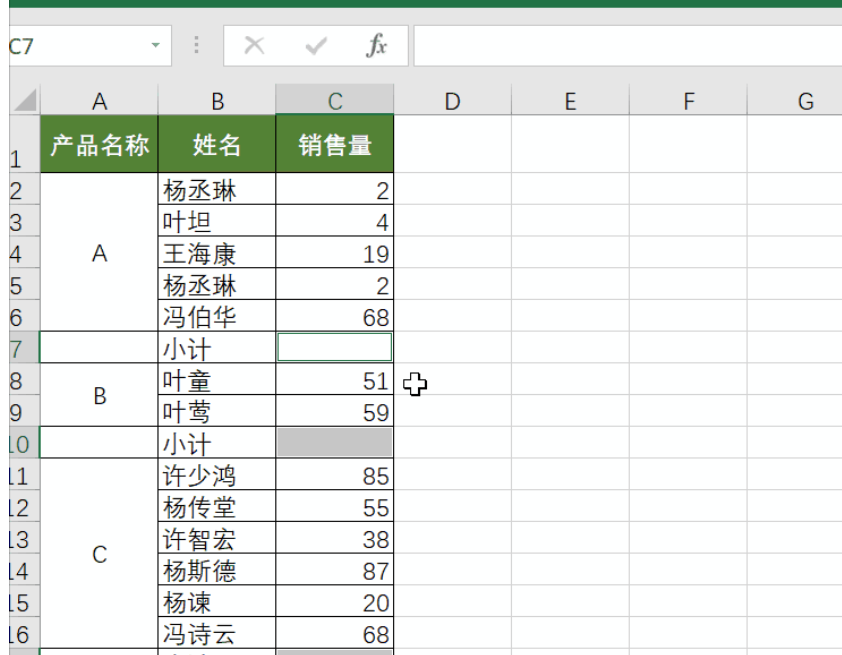
Task: Click sales value 59 cell
Action: tap(335, 411)
